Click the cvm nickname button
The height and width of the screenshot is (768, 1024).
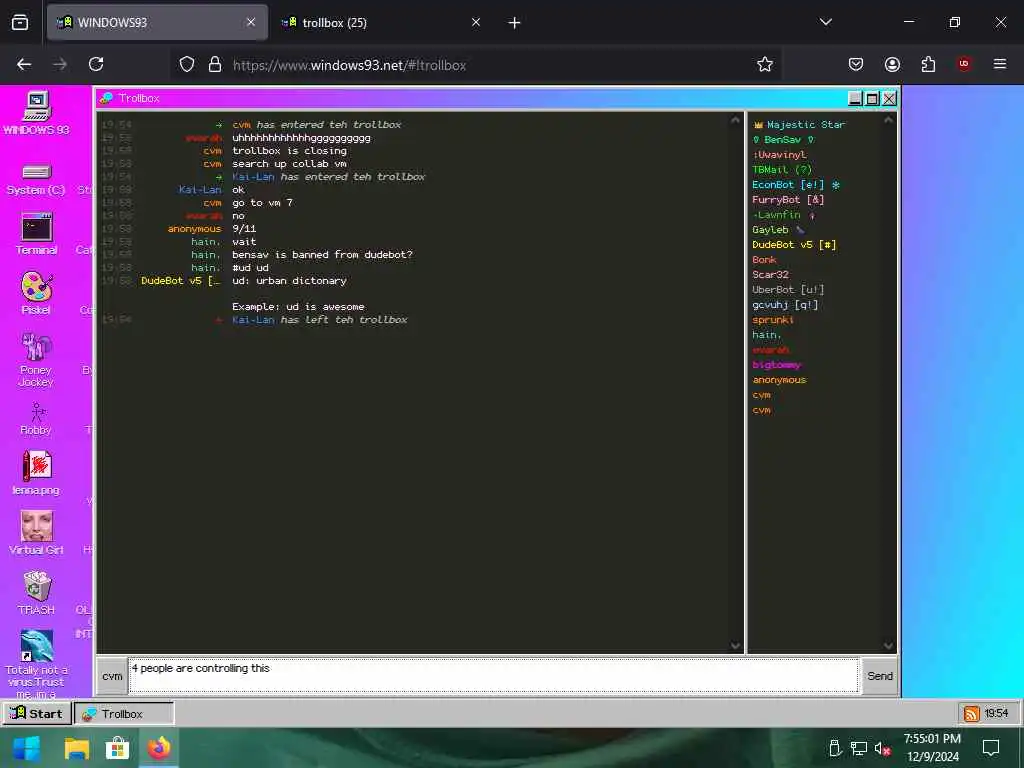112,676
